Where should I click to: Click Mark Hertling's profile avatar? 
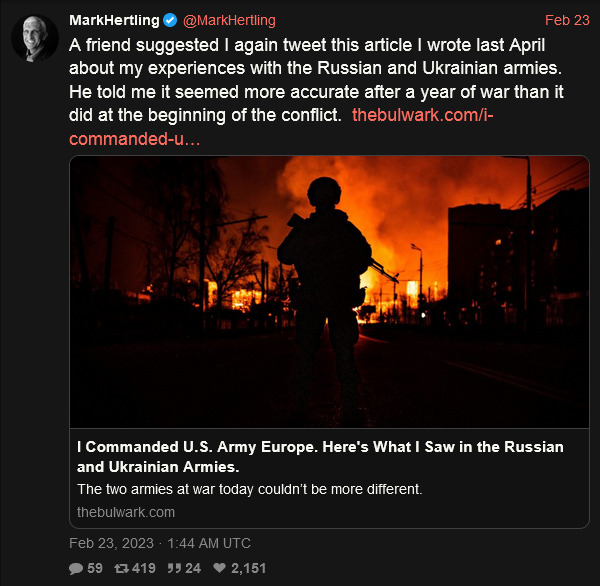tap(35, 38)
